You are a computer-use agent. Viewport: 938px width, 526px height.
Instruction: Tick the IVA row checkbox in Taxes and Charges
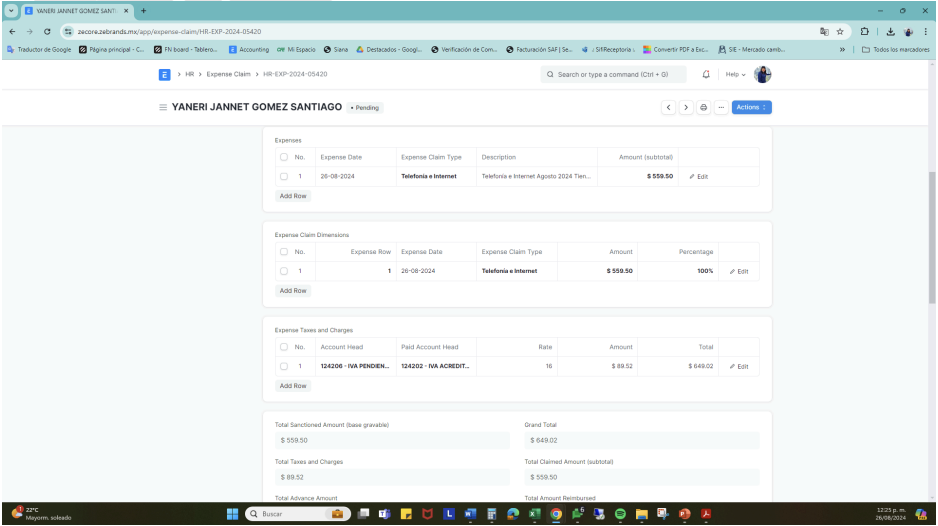coord(284,366)
